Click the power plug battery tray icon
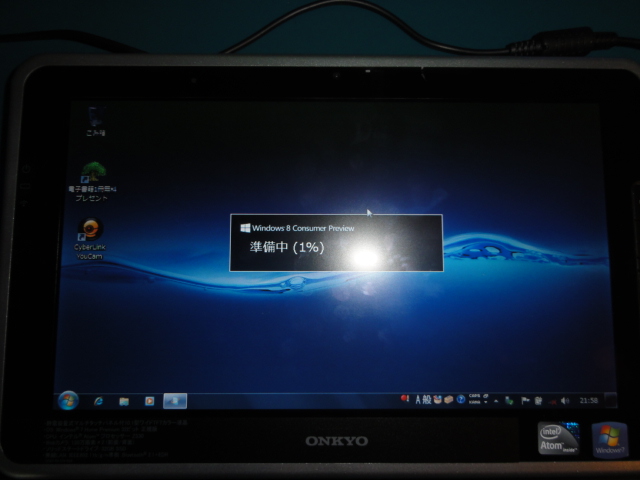 [x=538, y=400]
